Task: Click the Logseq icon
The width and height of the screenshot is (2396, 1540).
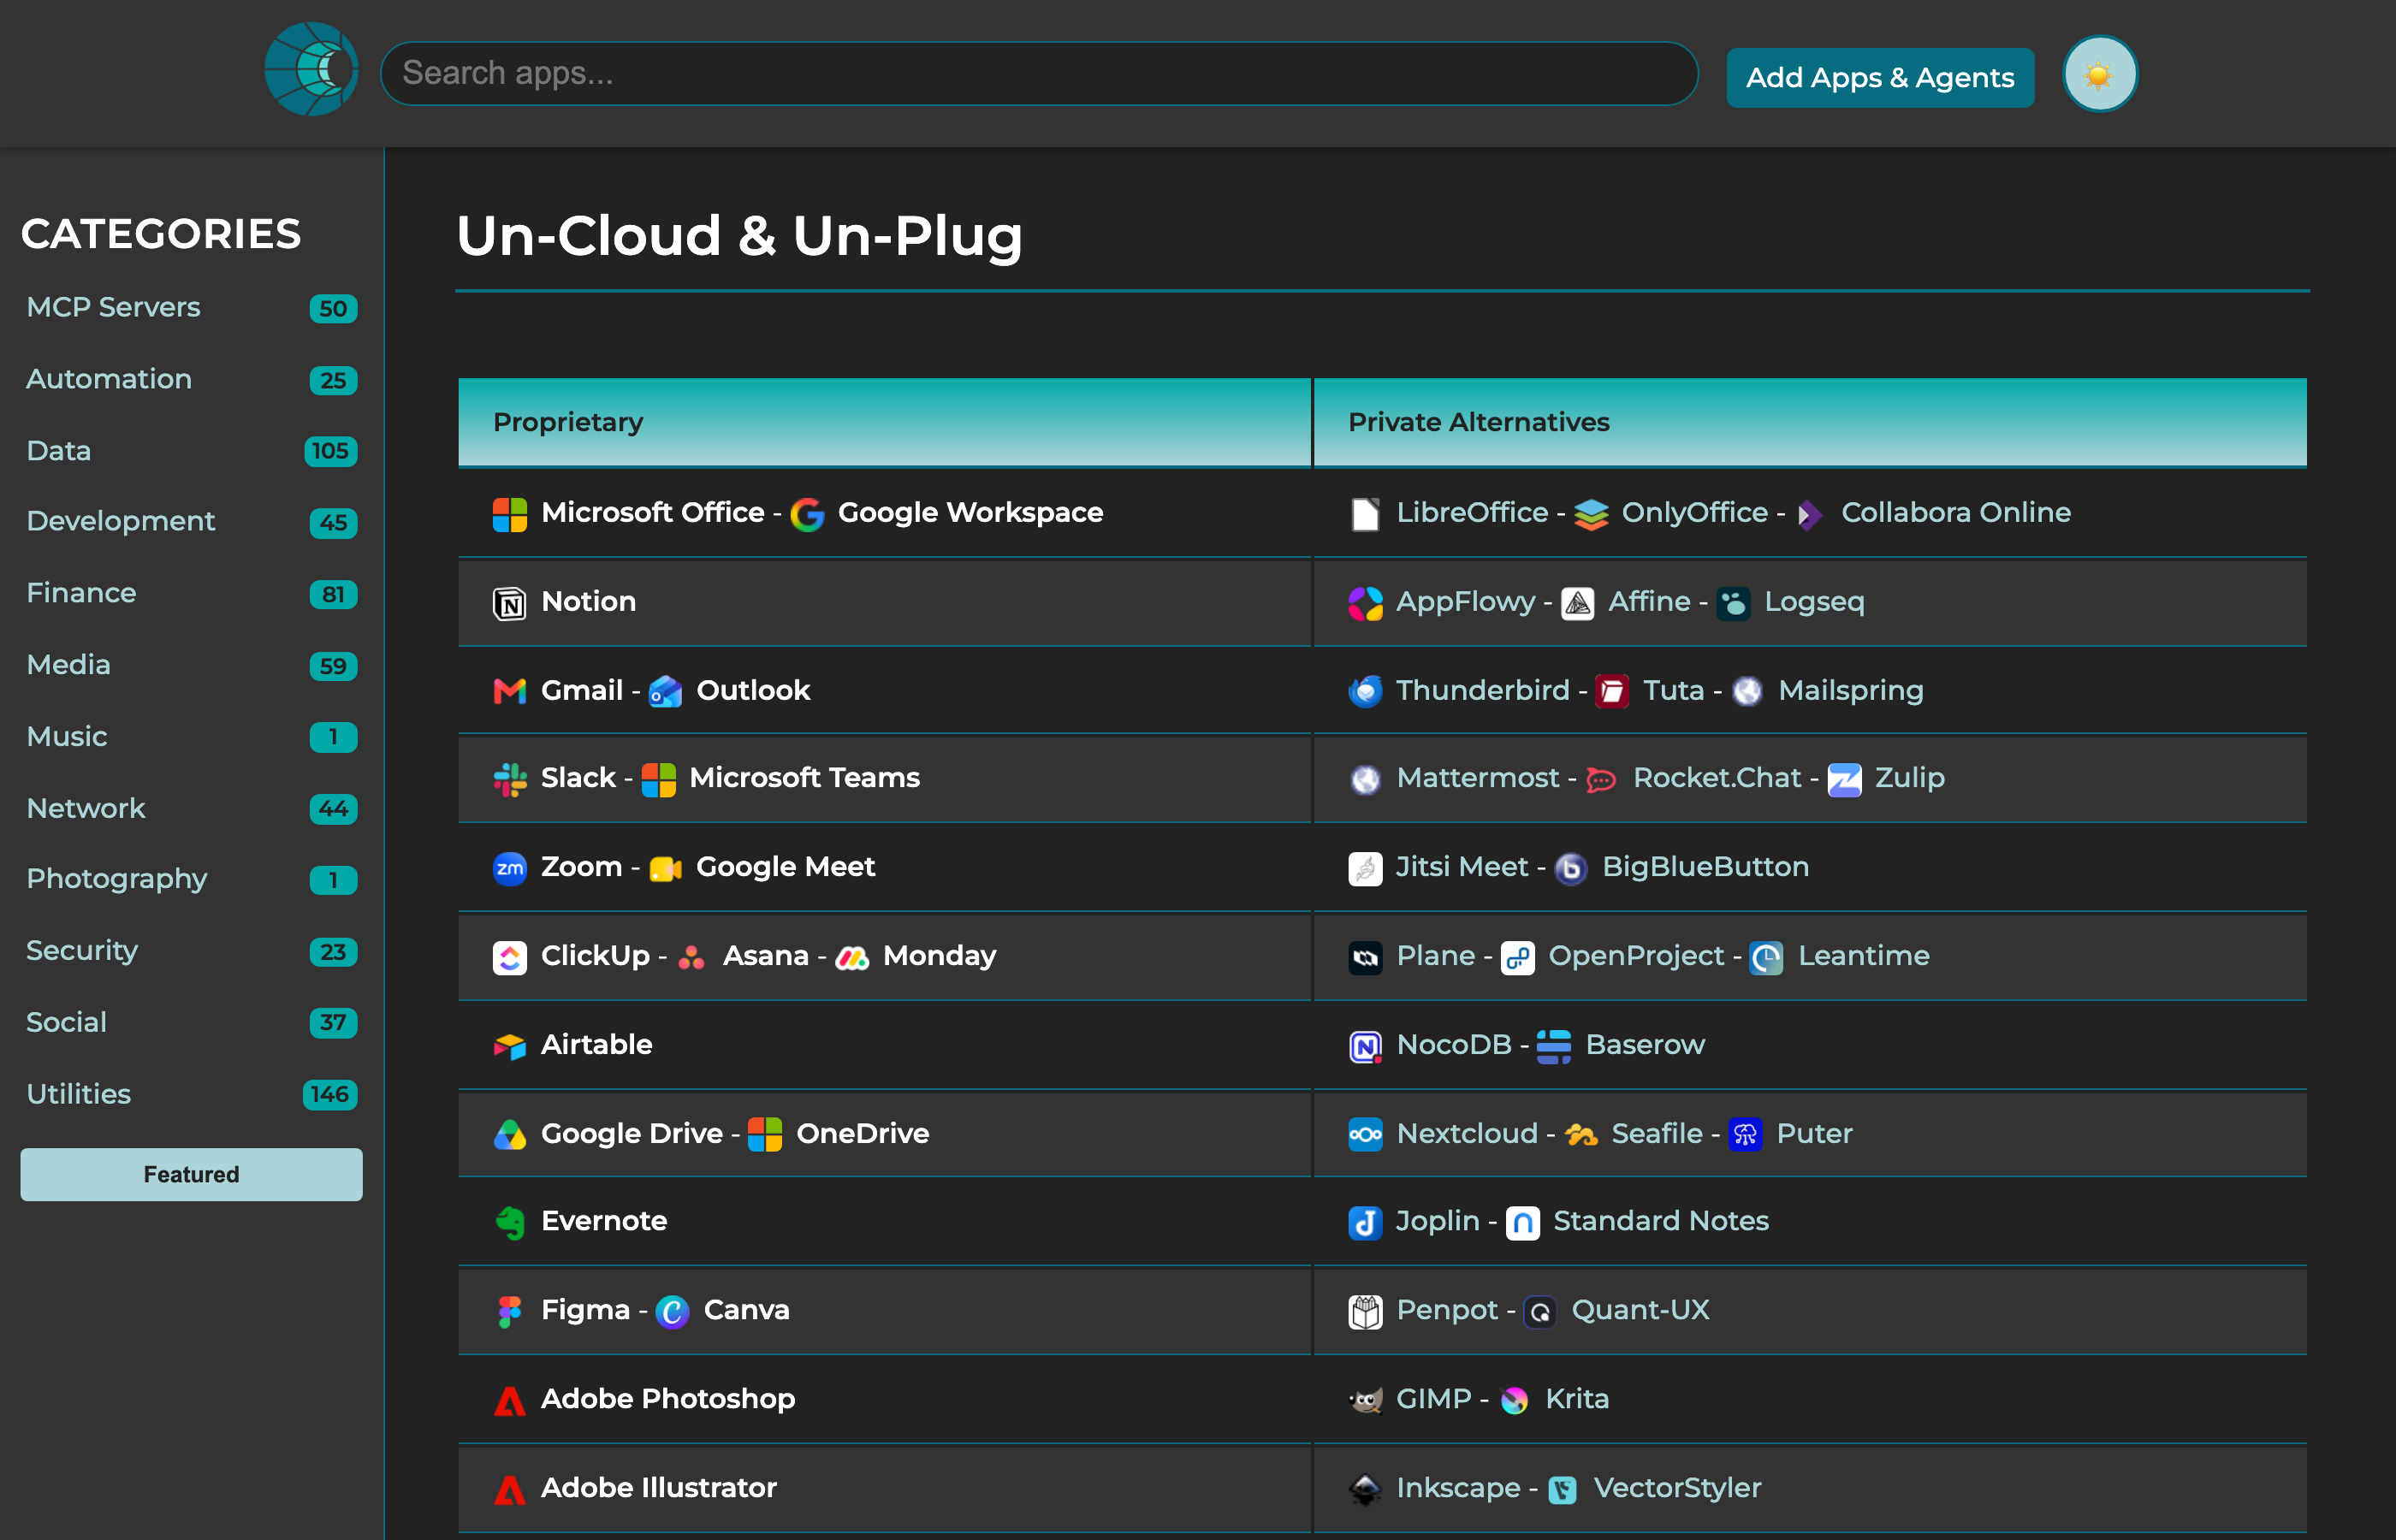Action: coord(1734,603)
